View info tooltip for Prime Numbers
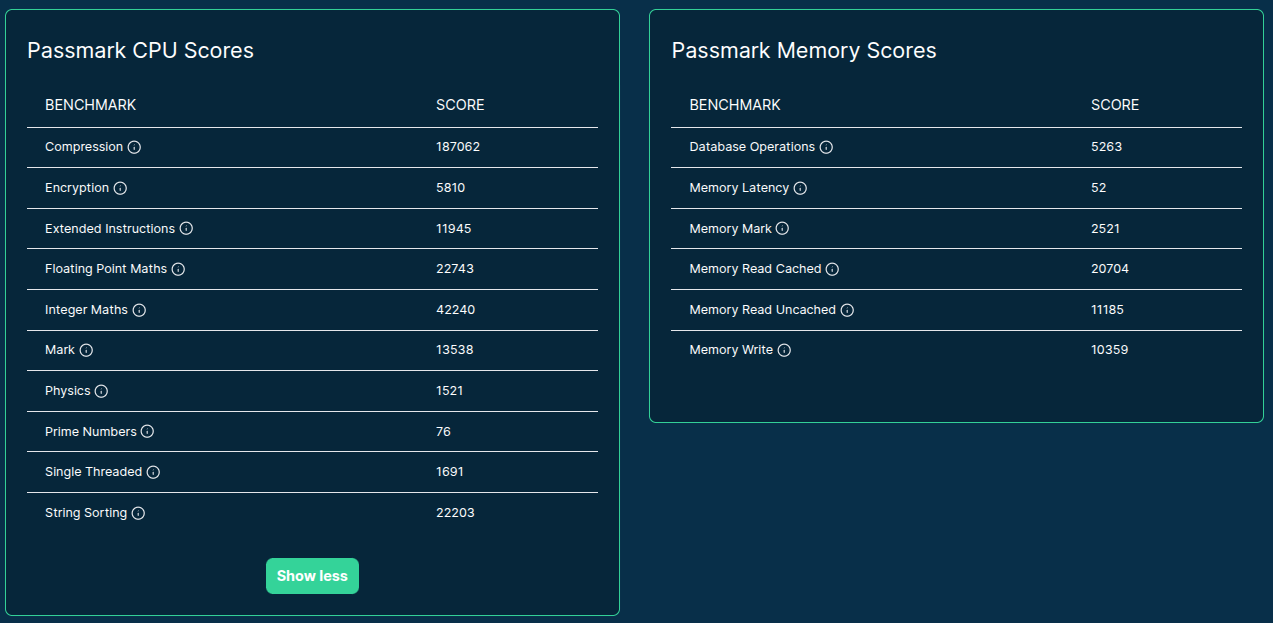 click(x=147, y=432)
